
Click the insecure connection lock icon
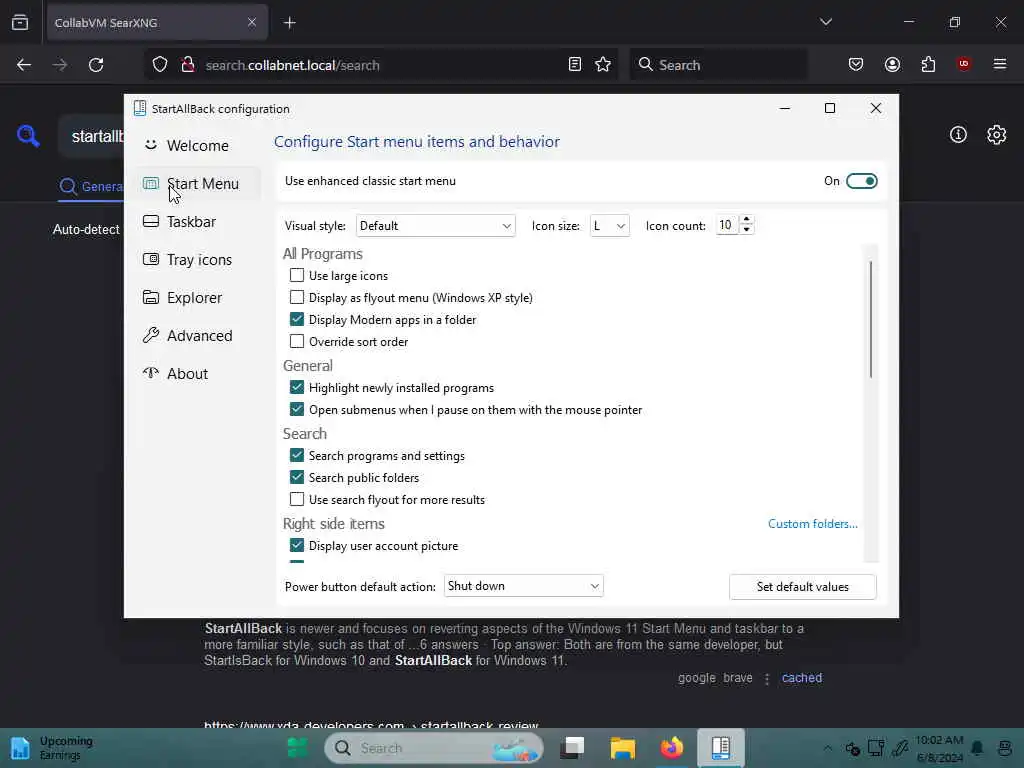pos(187,65)
